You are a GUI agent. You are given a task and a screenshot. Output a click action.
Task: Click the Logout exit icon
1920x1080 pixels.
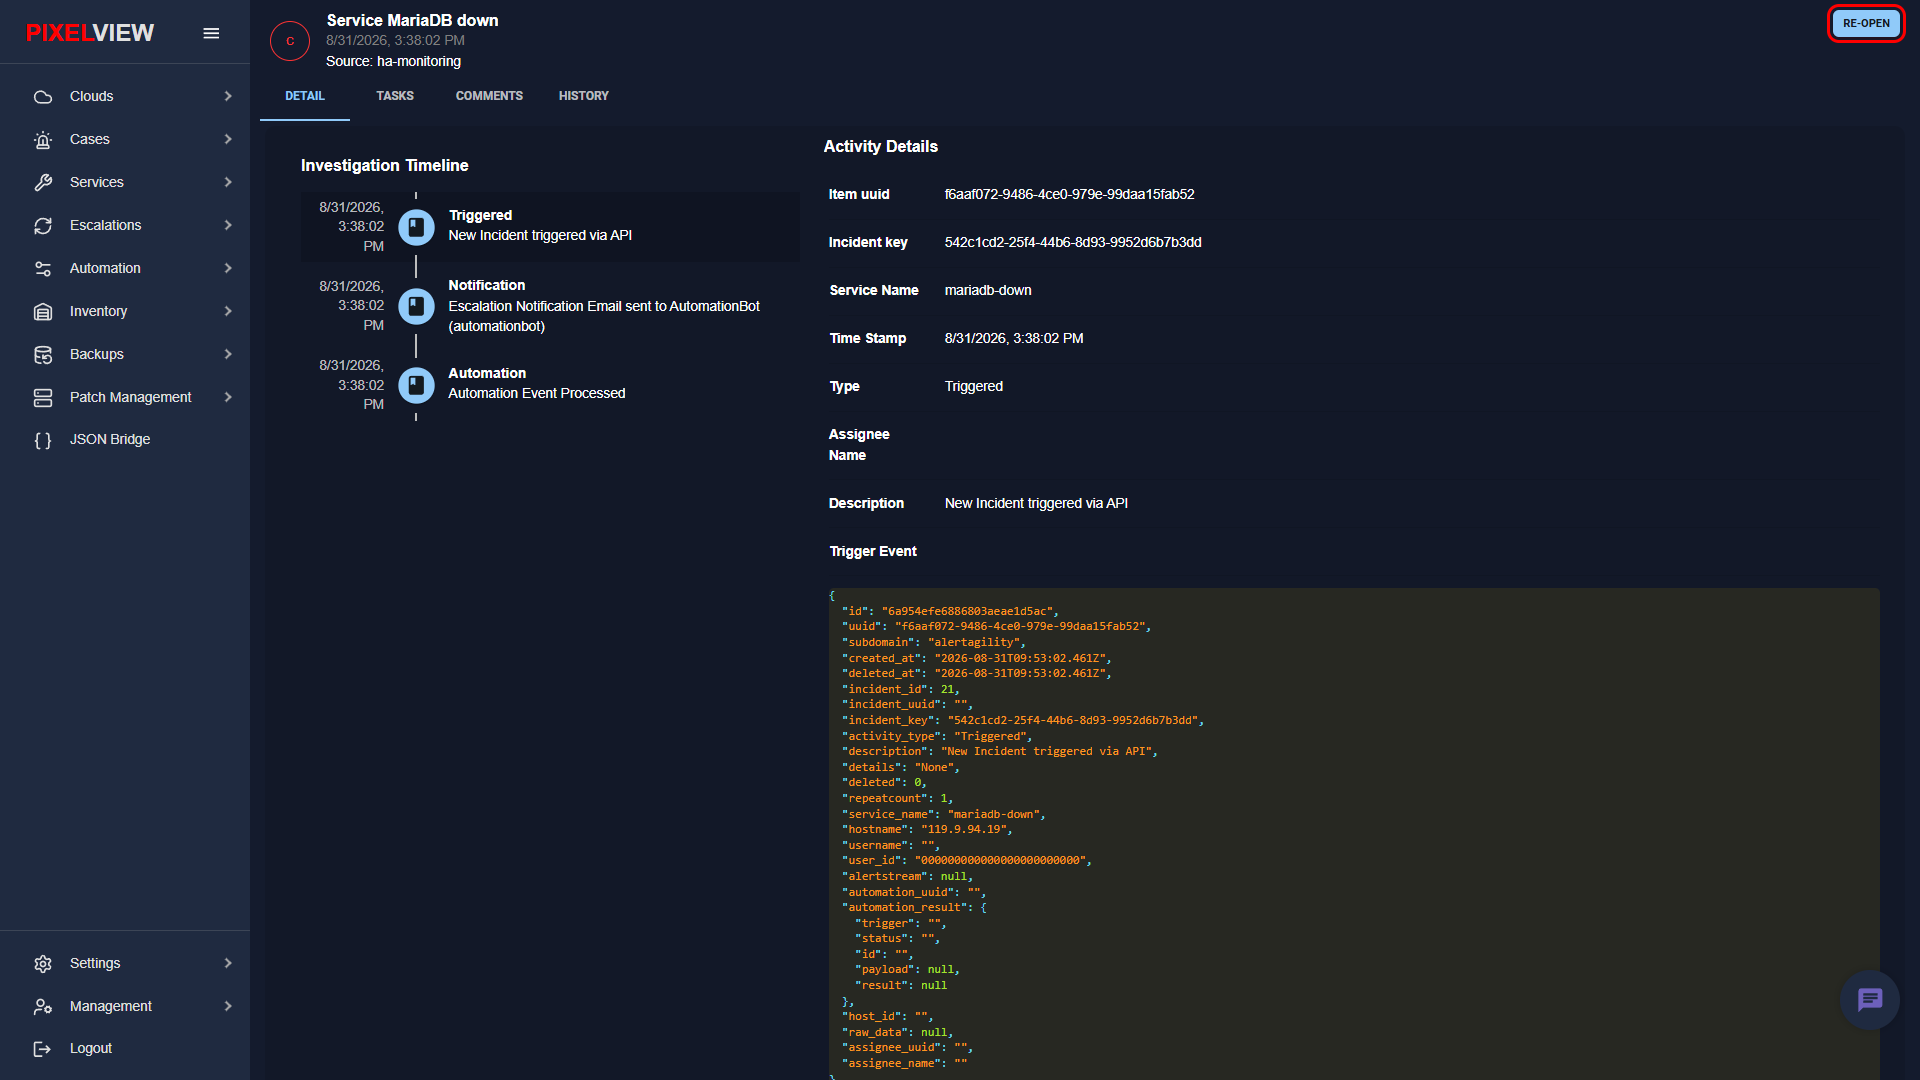click(x=43, y=1049)
